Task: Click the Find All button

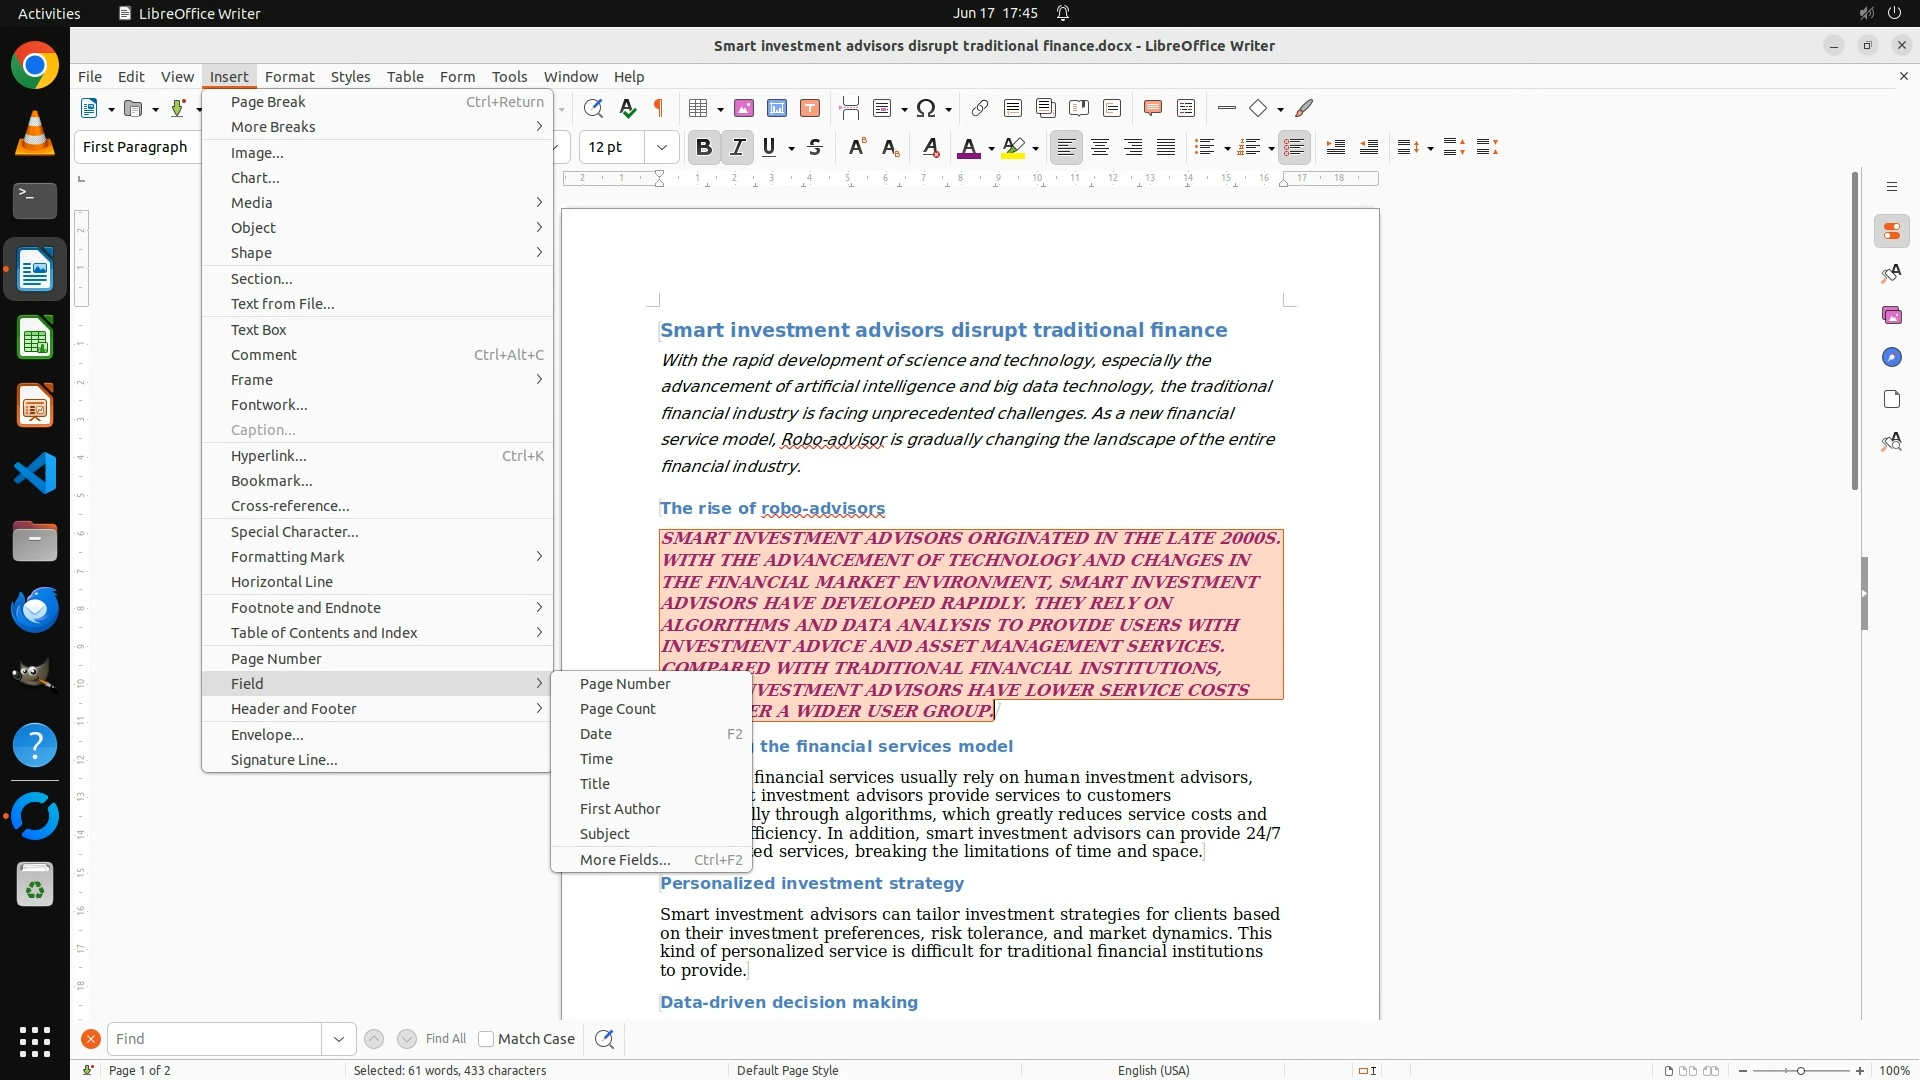Action: coord(445,1039)
